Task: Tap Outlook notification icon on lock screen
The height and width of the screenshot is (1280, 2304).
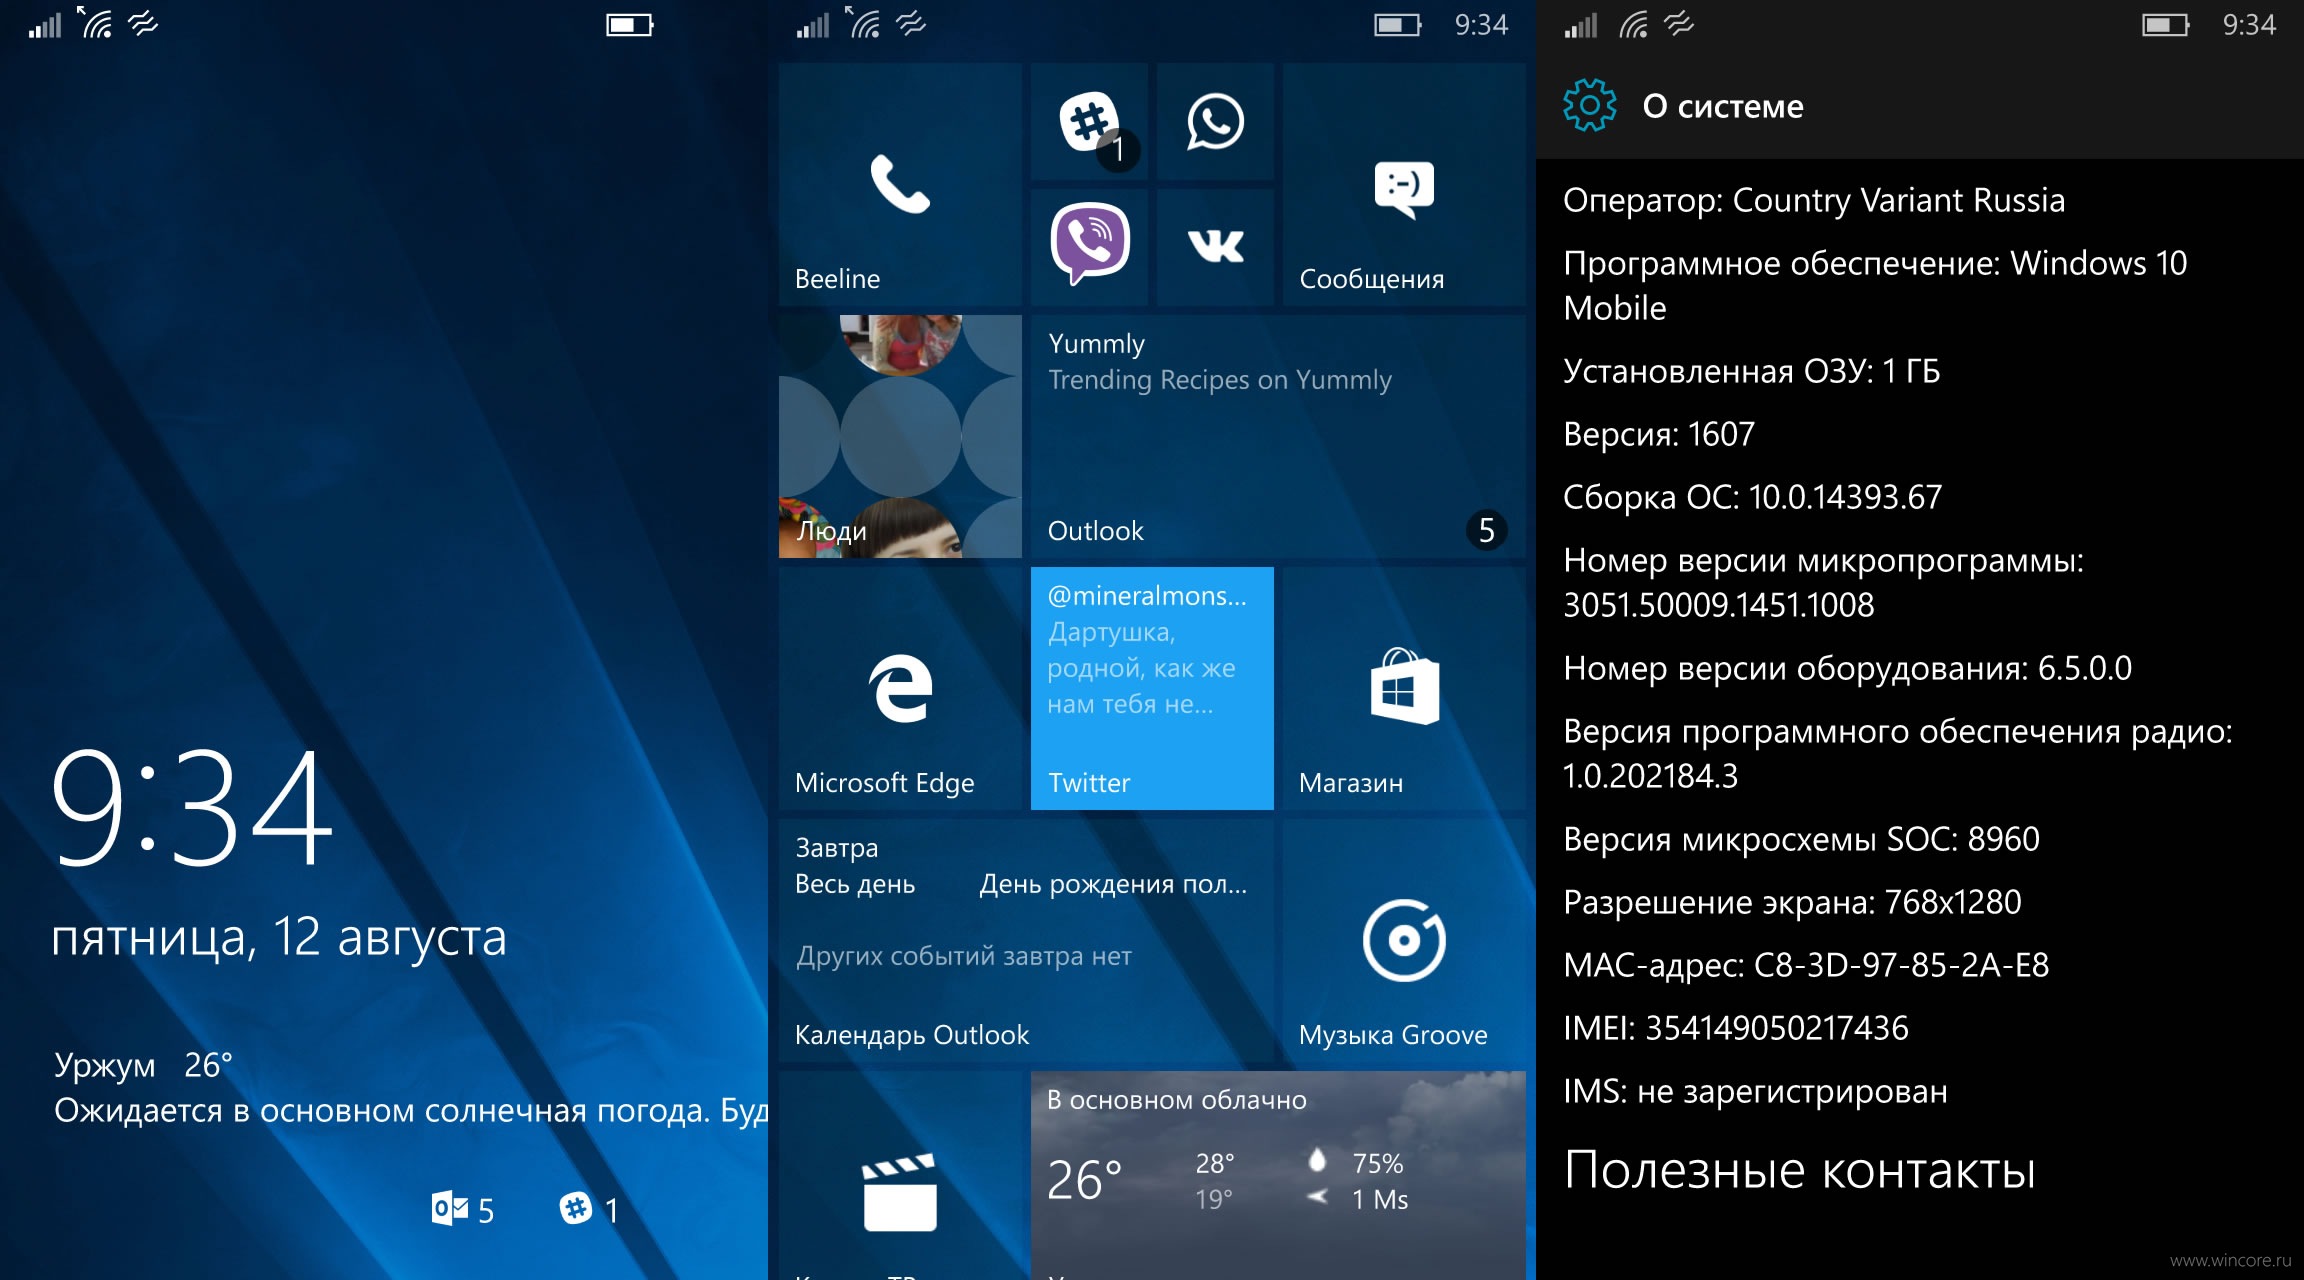Action: (450, 1209)
